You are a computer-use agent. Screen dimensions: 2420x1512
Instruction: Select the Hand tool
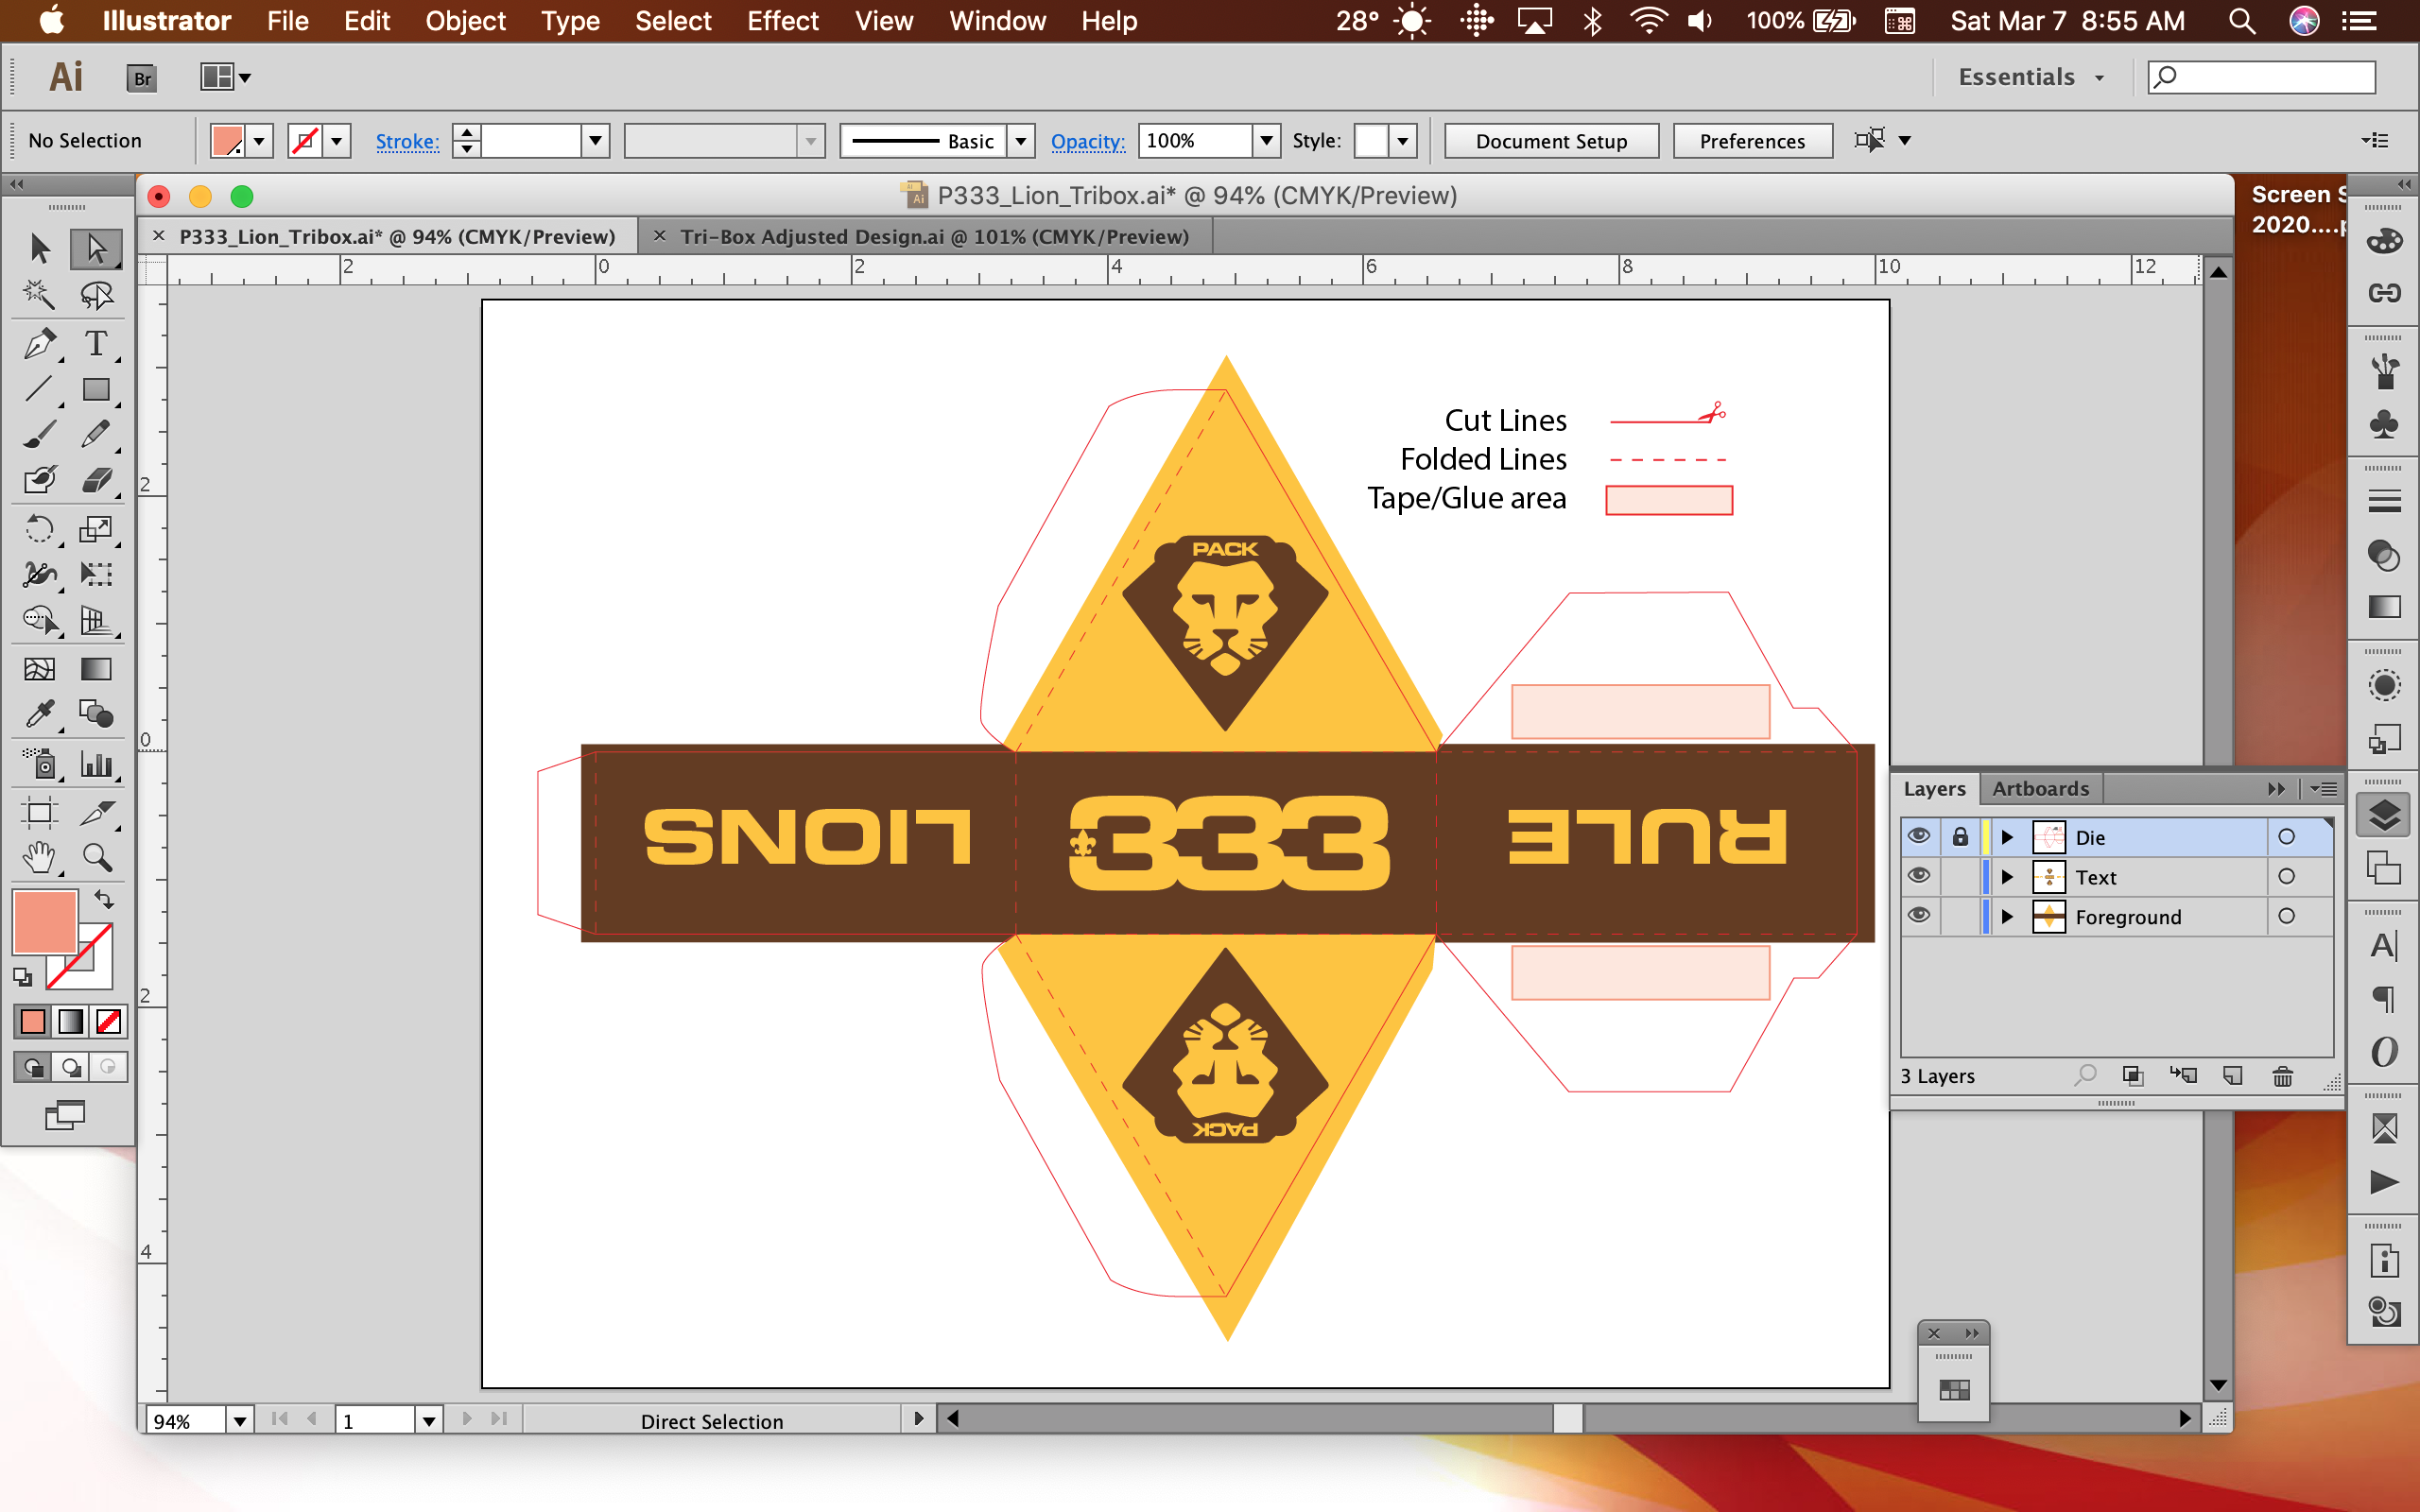(x=40, y=858)
